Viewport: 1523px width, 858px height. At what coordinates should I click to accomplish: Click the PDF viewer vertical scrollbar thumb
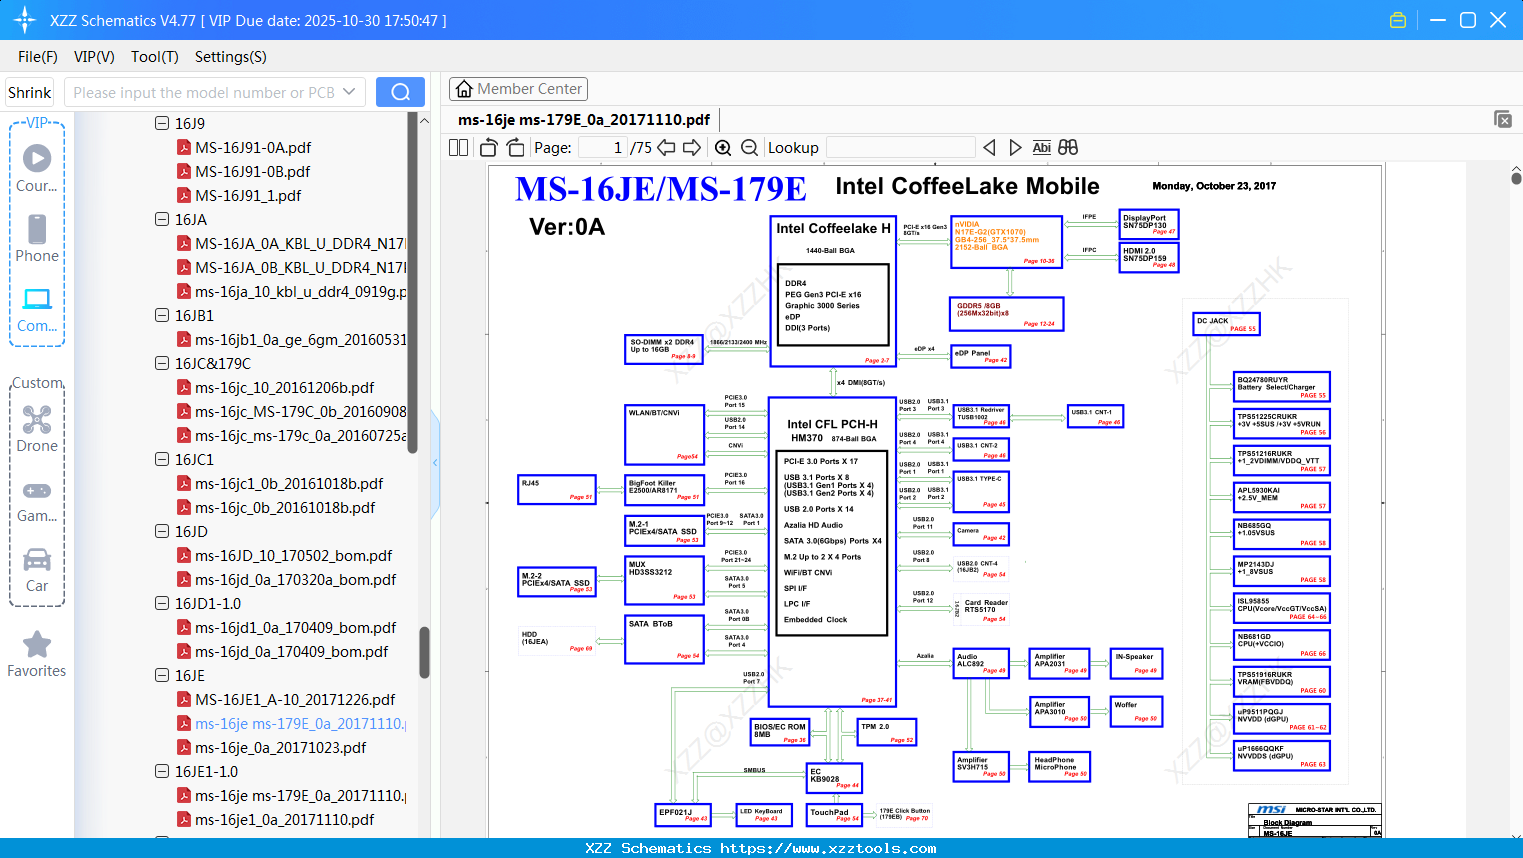1516,178
